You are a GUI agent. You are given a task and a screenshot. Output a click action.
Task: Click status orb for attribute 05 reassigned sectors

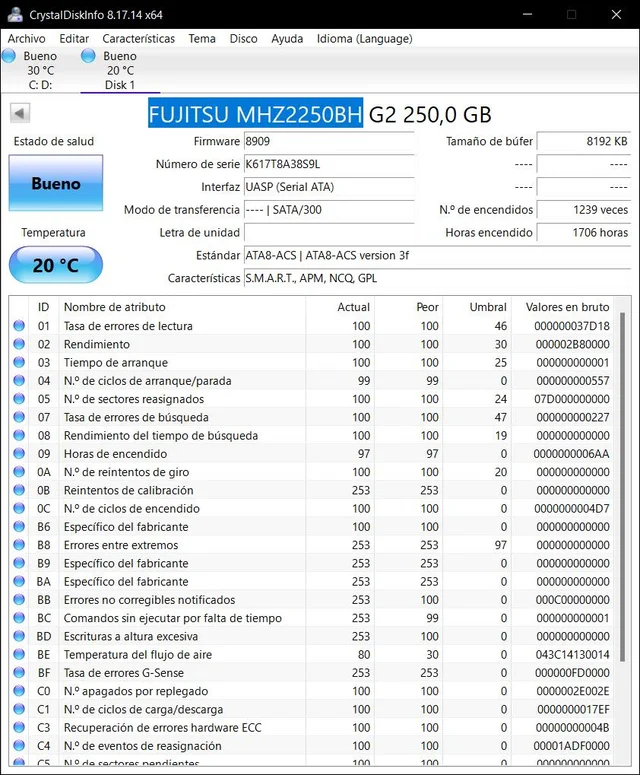19,399
